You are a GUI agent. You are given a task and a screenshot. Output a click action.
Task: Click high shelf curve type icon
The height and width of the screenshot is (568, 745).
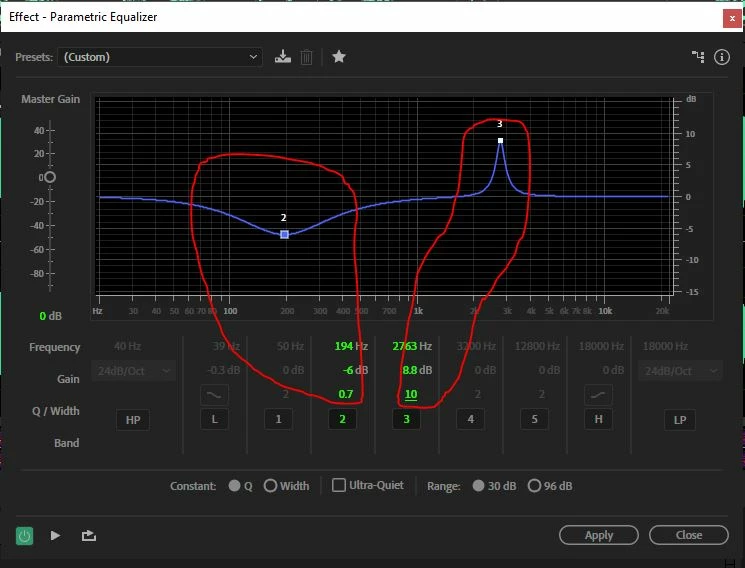point(598,395)
